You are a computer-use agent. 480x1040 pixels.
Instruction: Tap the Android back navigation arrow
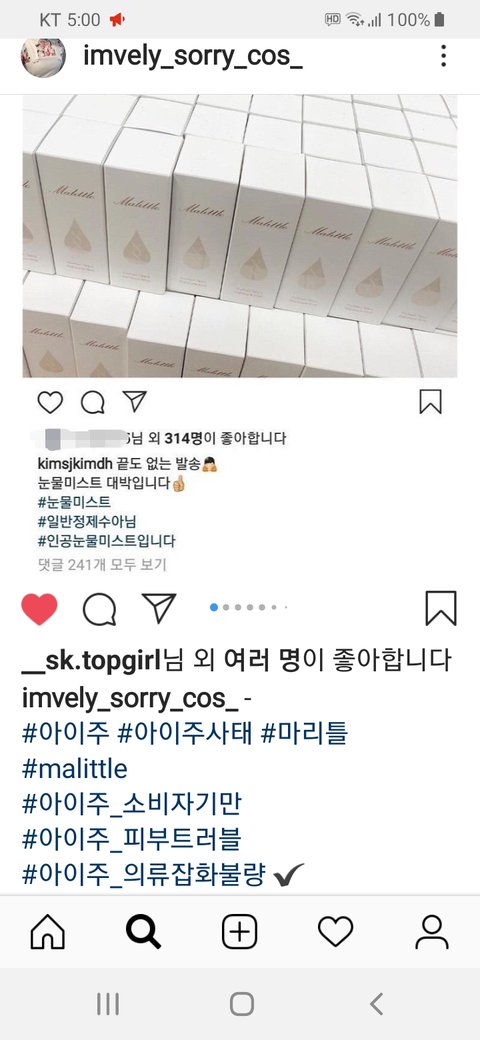click(x=376, y=1004)
